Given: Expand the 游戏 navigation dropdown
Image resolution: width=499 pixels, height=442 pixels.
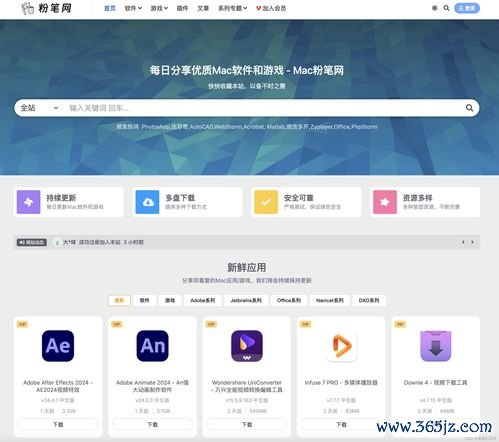Looking at the screenshot, I should (x=159, y=8).
